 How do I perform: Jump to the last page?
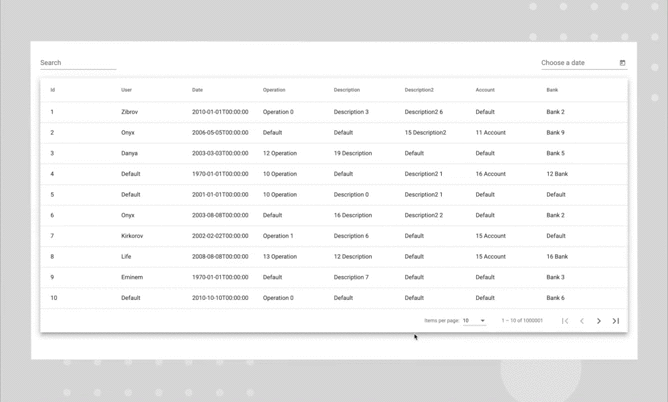pos(616,321)
